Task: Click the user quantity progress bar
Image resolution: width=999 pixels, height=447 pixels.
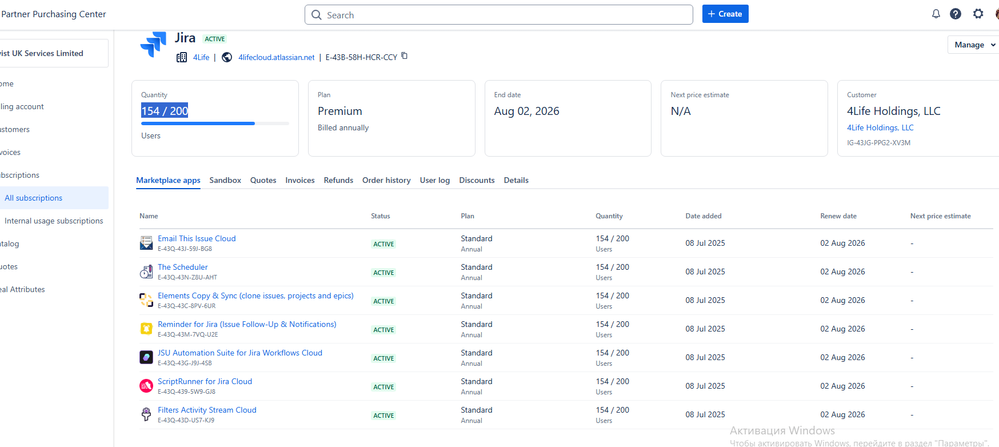Action: coord(215,124)
